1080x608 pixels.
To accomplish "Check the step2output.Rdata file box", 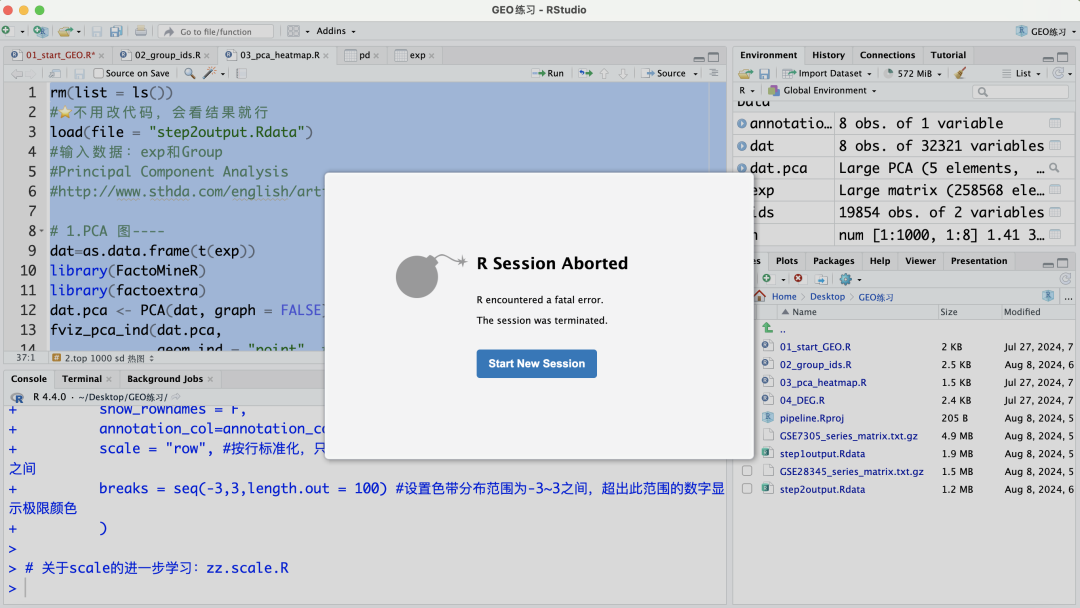I will tap(747, 489).
